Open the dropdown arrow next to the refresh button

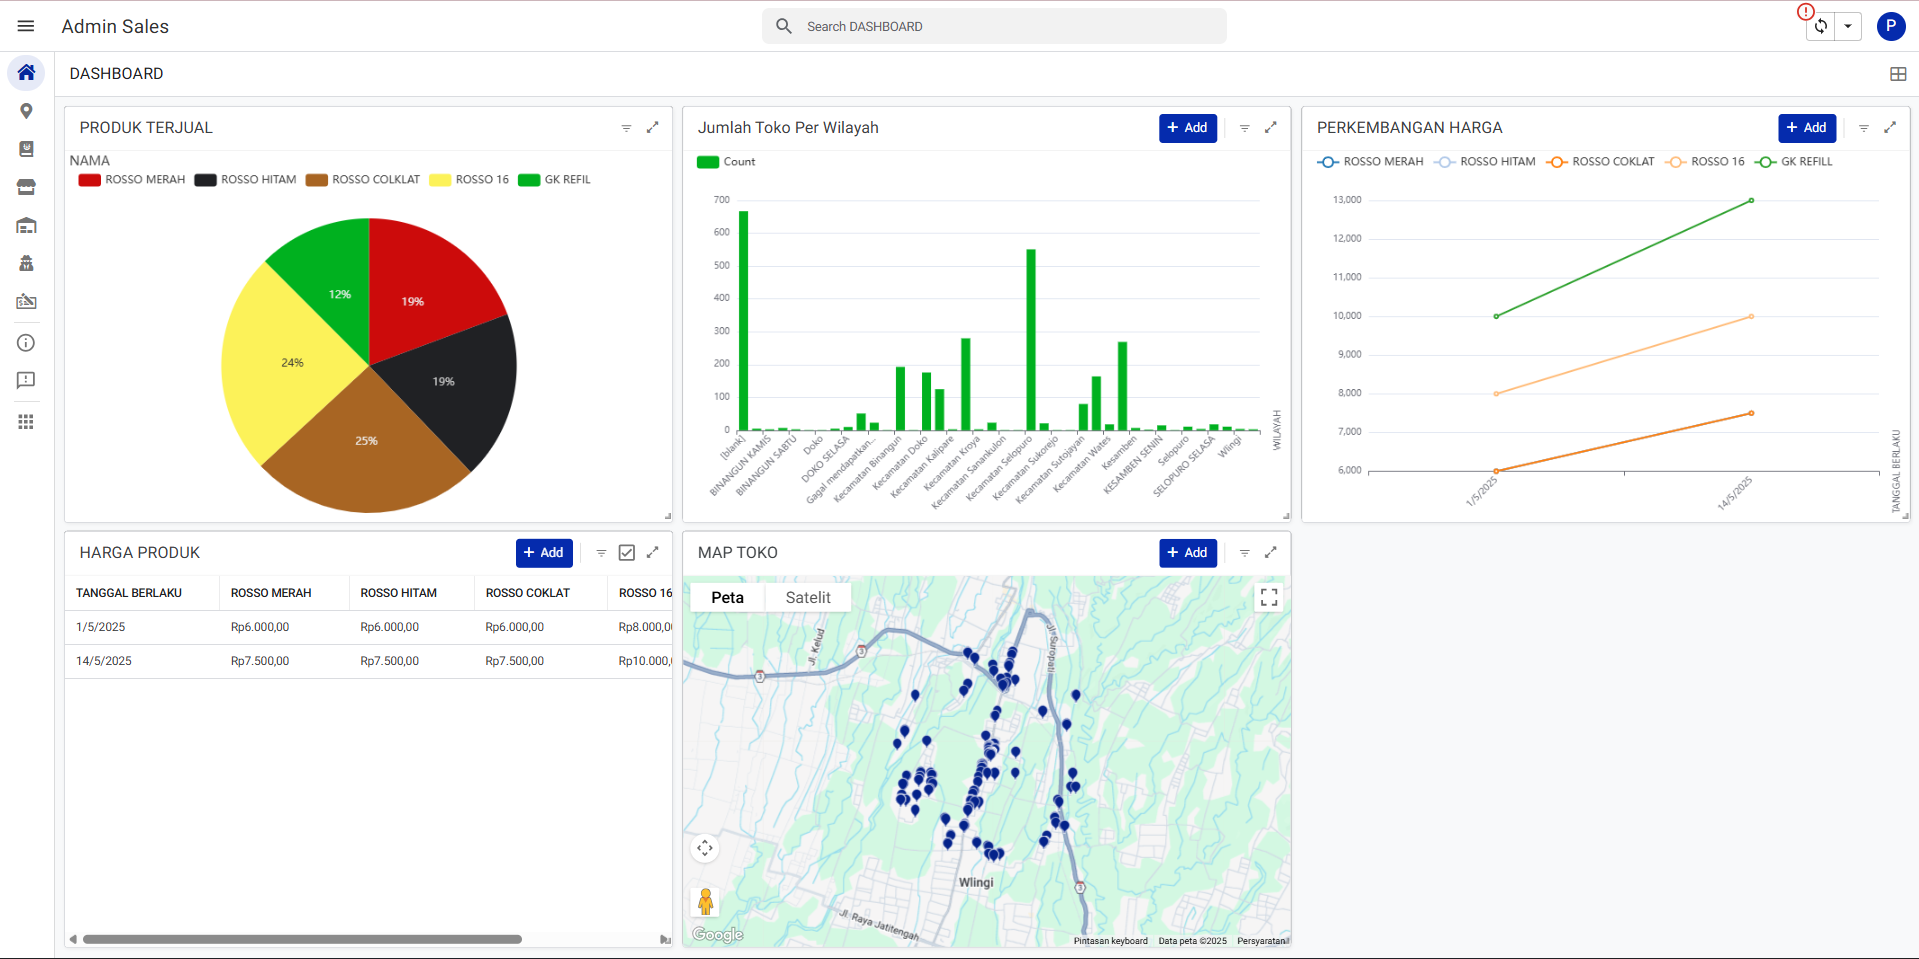[x=1848, y=26]
